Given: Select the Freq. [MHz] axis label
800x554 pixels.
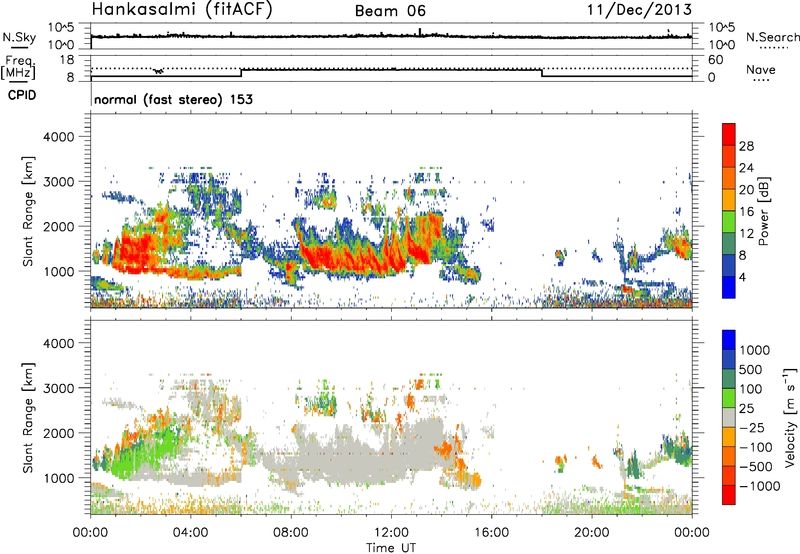Looking at the screenshot, I should tap(18, 67).
